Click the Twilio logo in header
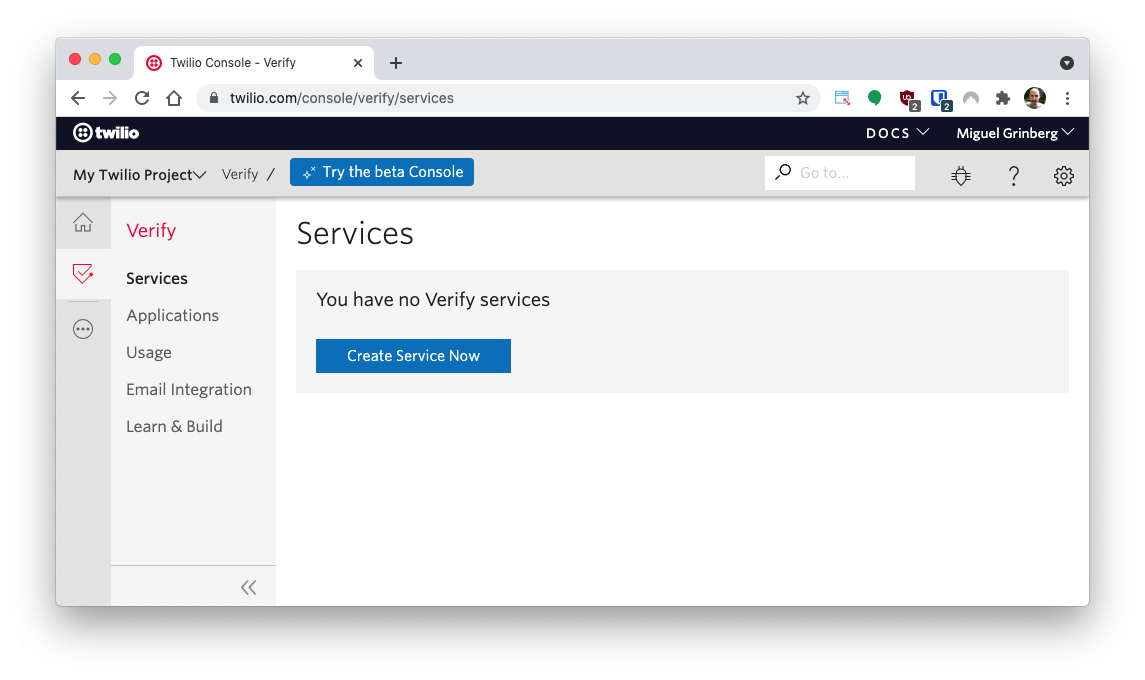 tap(106, 133)
